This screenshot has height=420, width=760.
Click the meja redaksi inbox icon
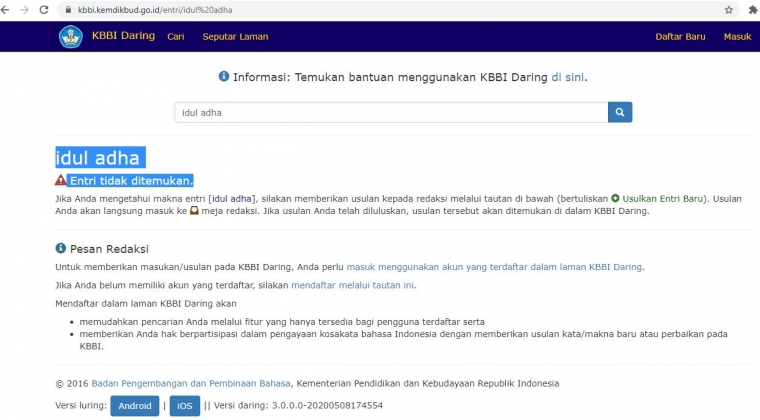194,211
